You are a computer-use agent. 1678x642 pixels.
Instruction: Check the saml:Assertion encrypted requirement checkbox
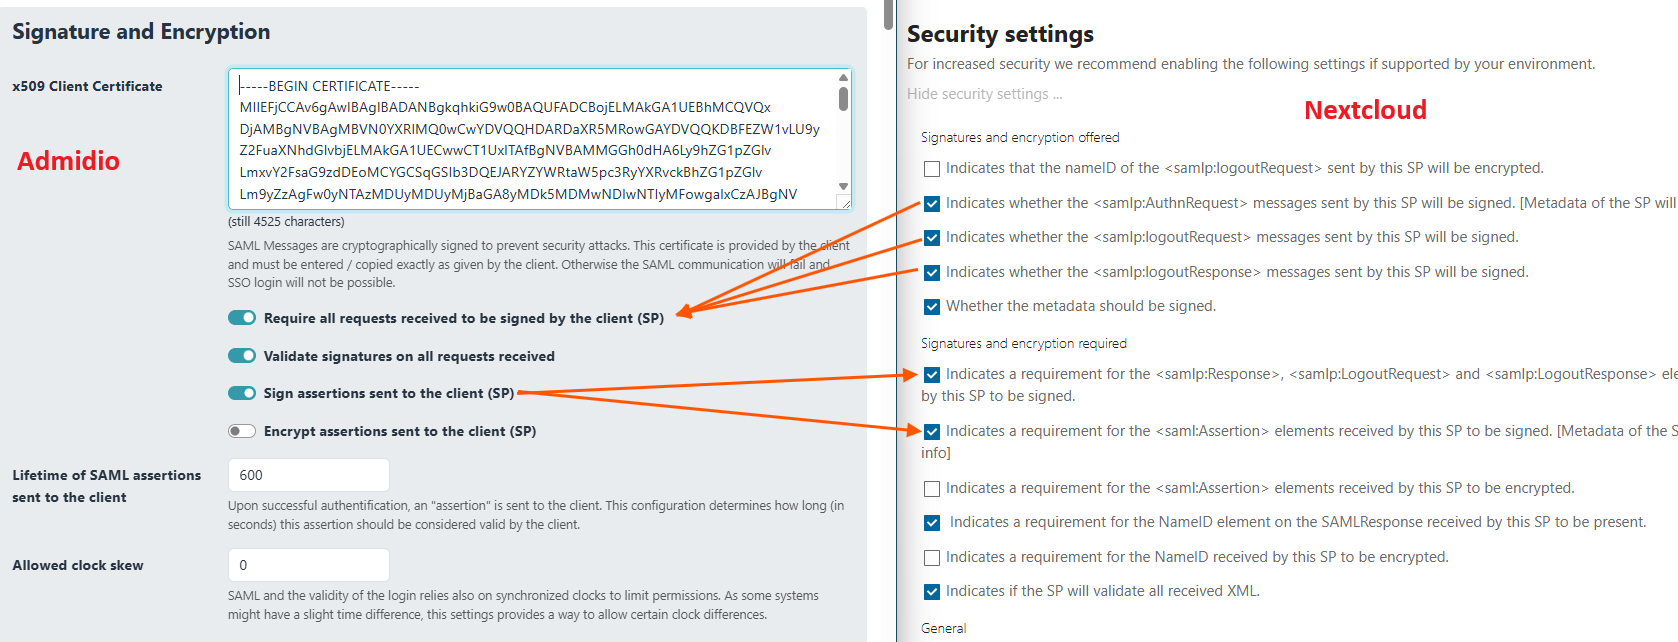(x=932, y=489)
